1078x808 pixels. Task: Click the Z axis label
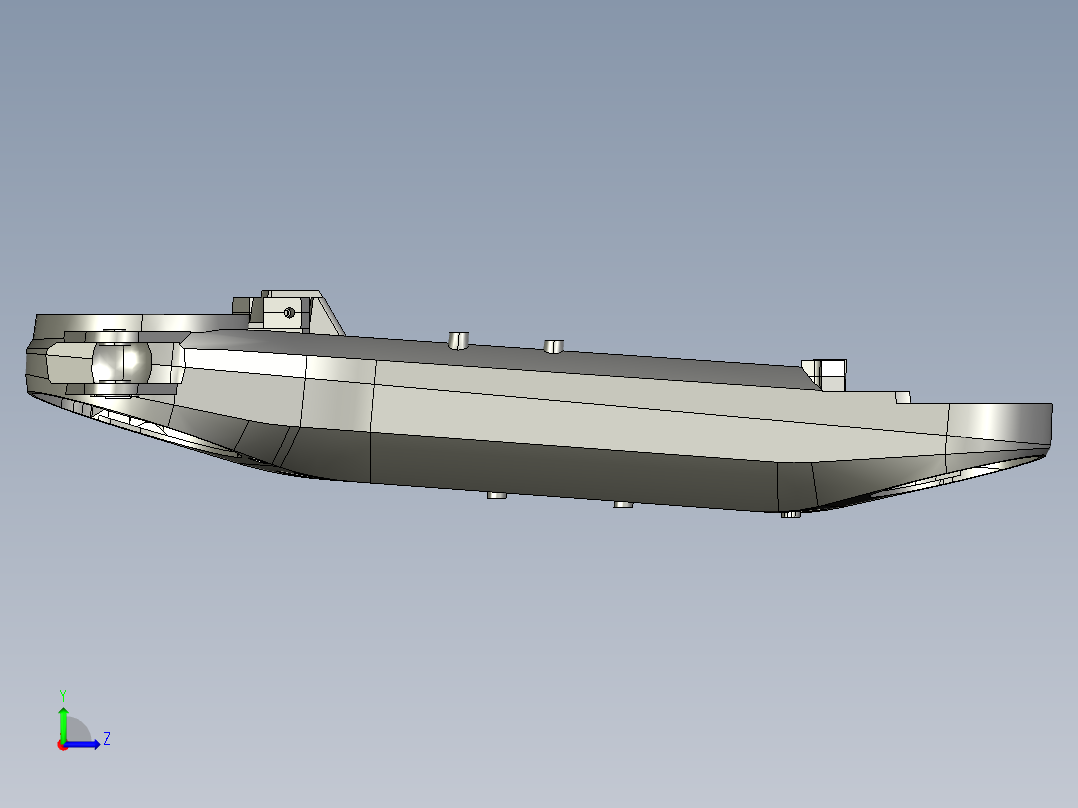(108, 738)
